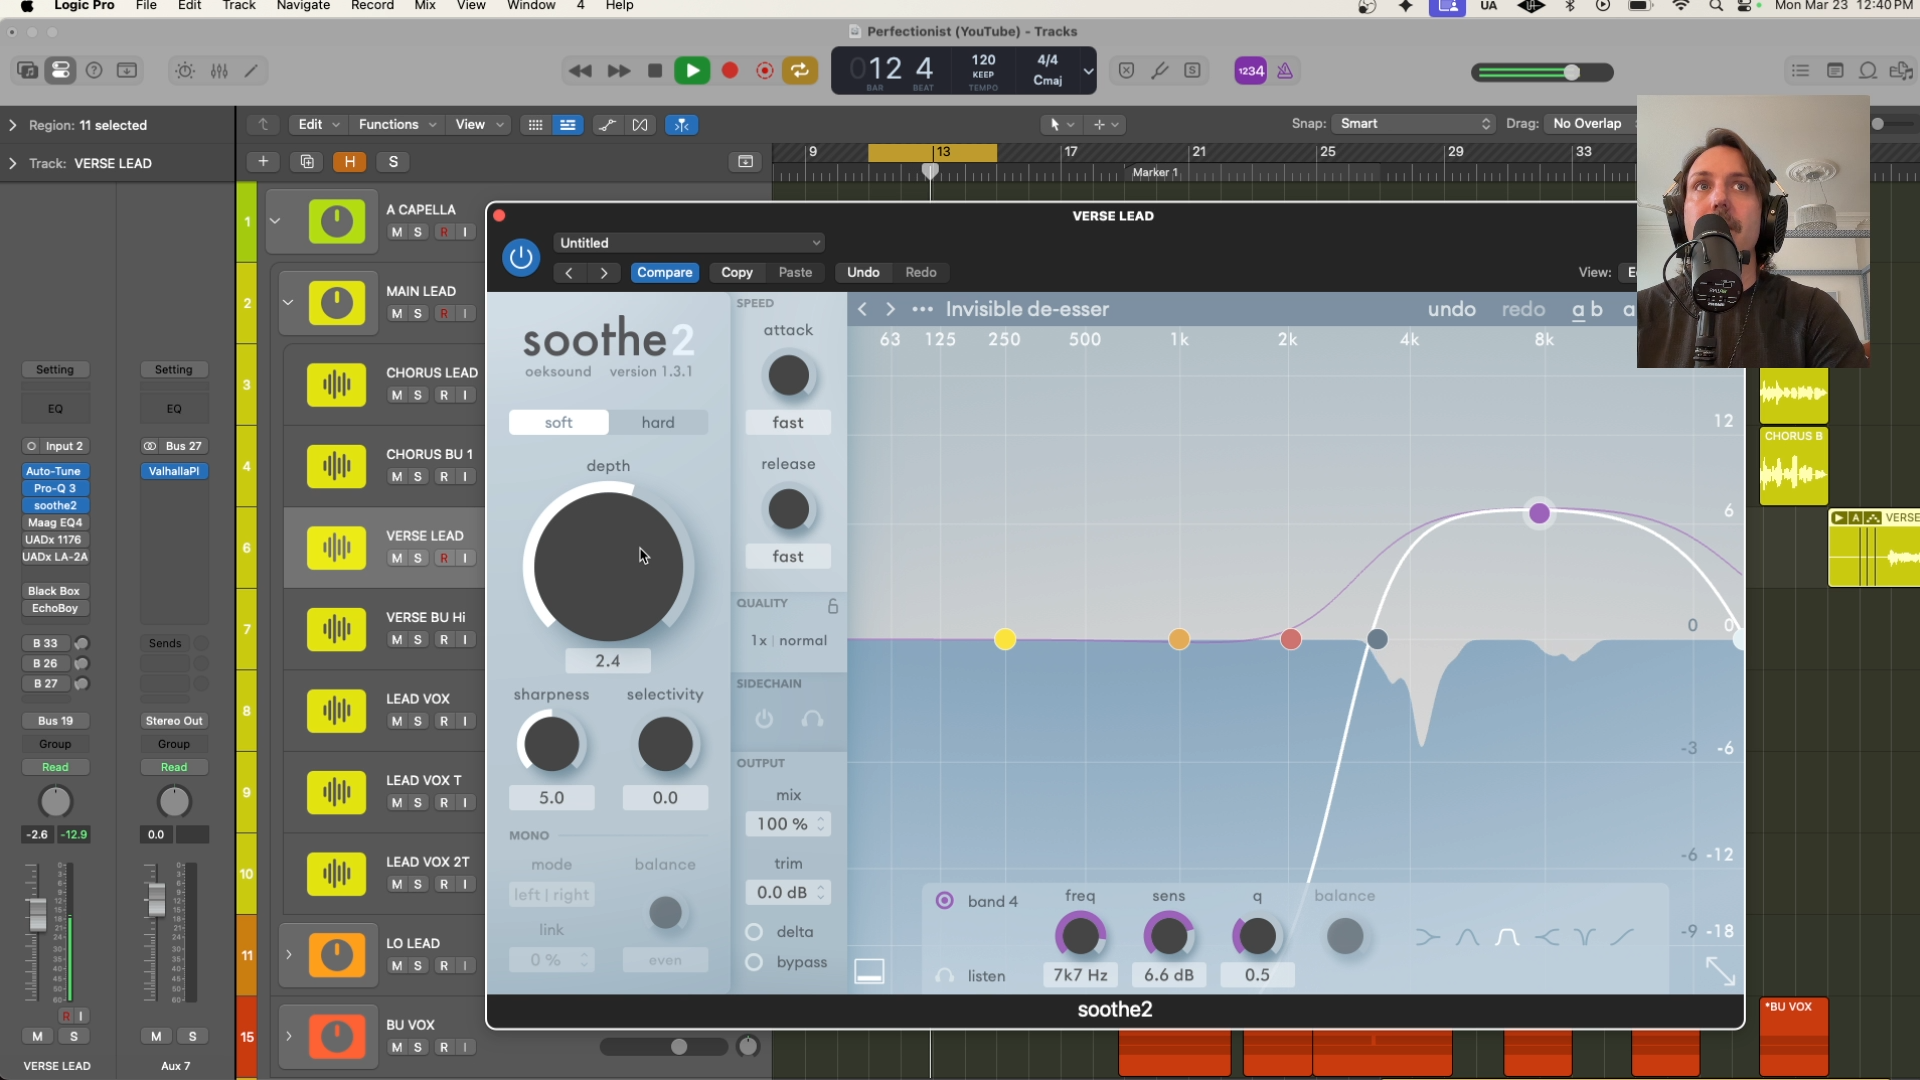
Task: Click the purple band 4 node
Action: (x=1539, y=514)
